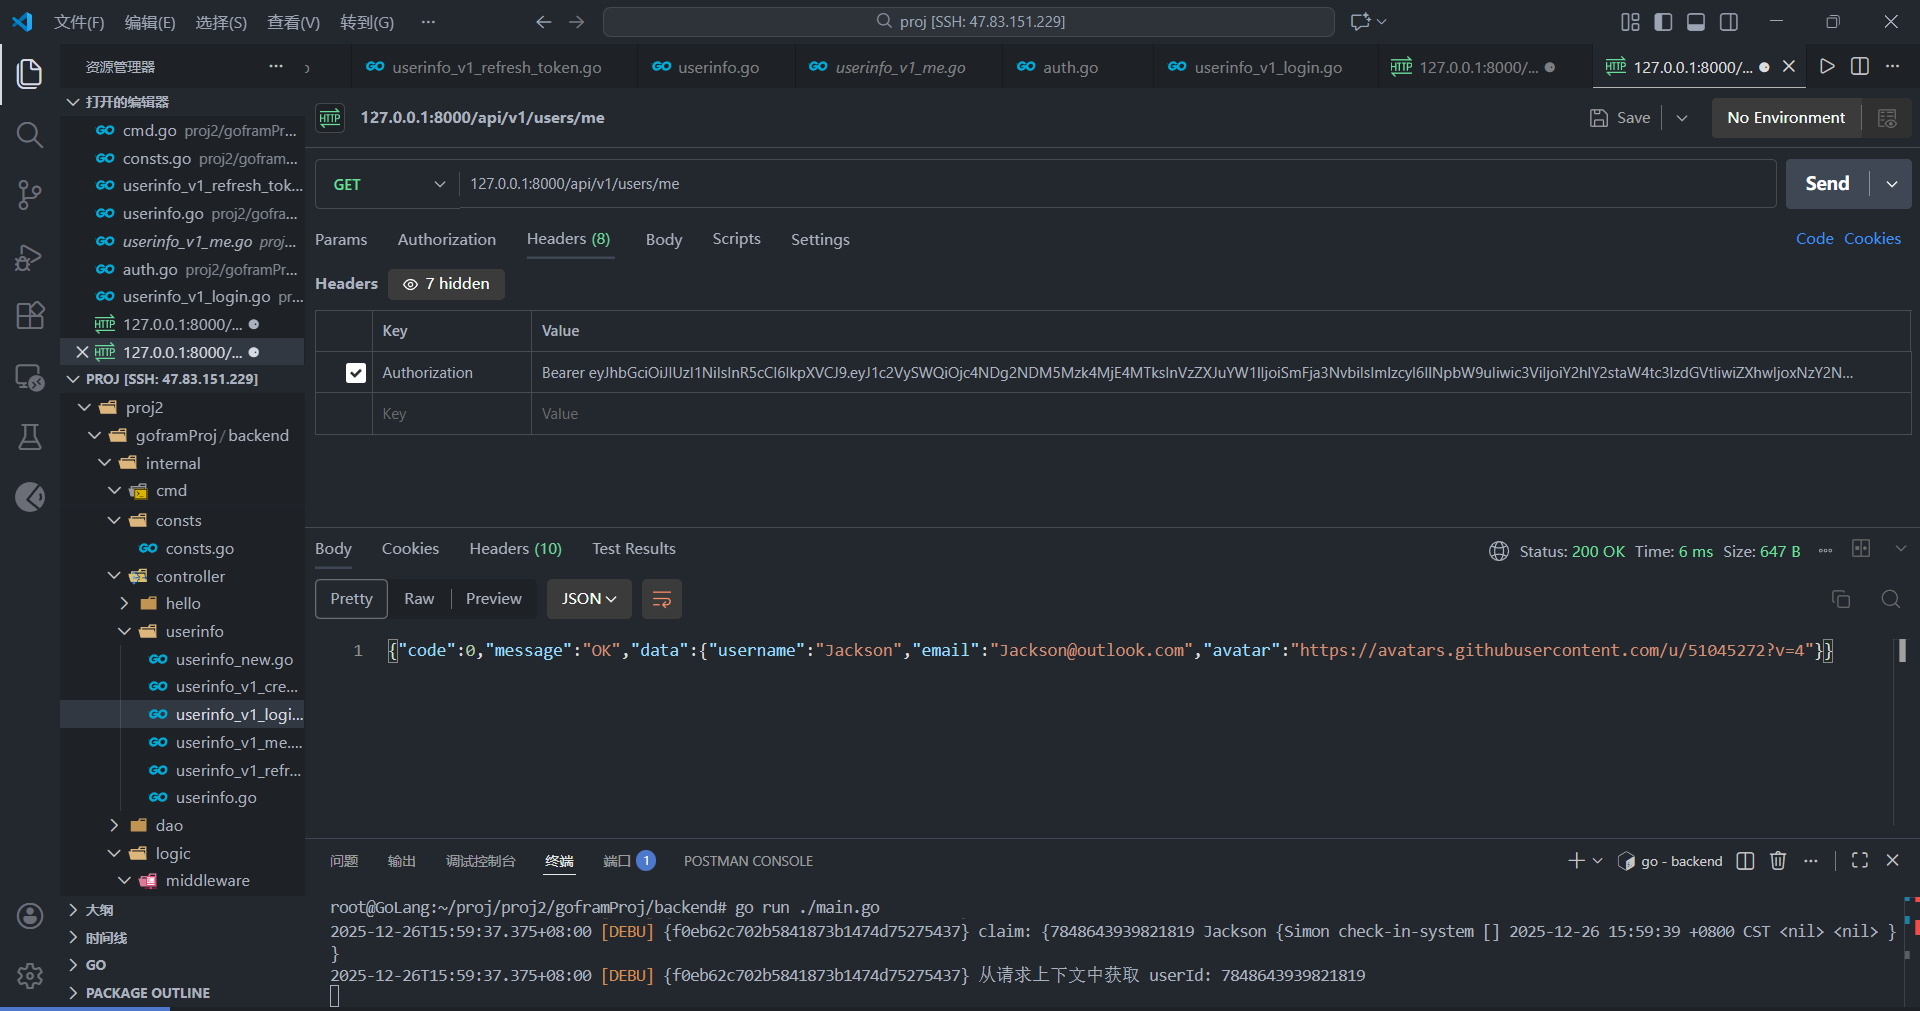The height and width of the screenshot is (1011, 1920).
Task: Uncheck the Authorization header checkbox
Action: (355, 373)
